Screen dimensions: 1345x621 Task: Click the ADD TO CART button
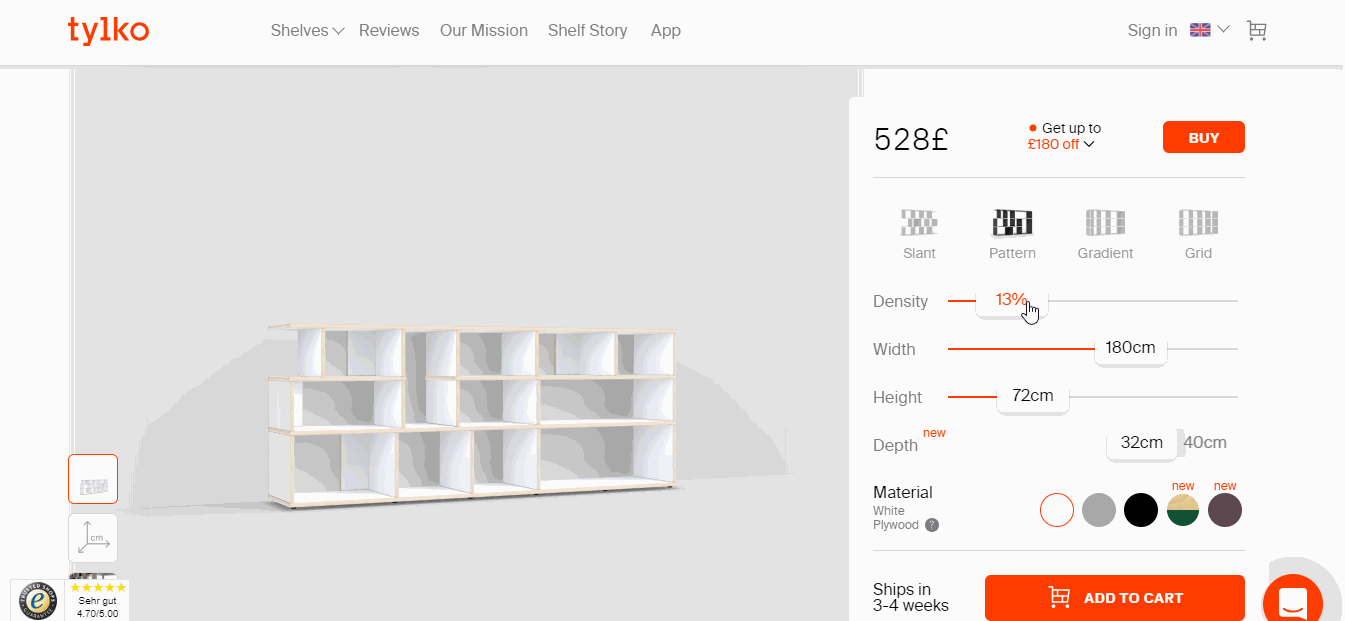pos(1114,598)
